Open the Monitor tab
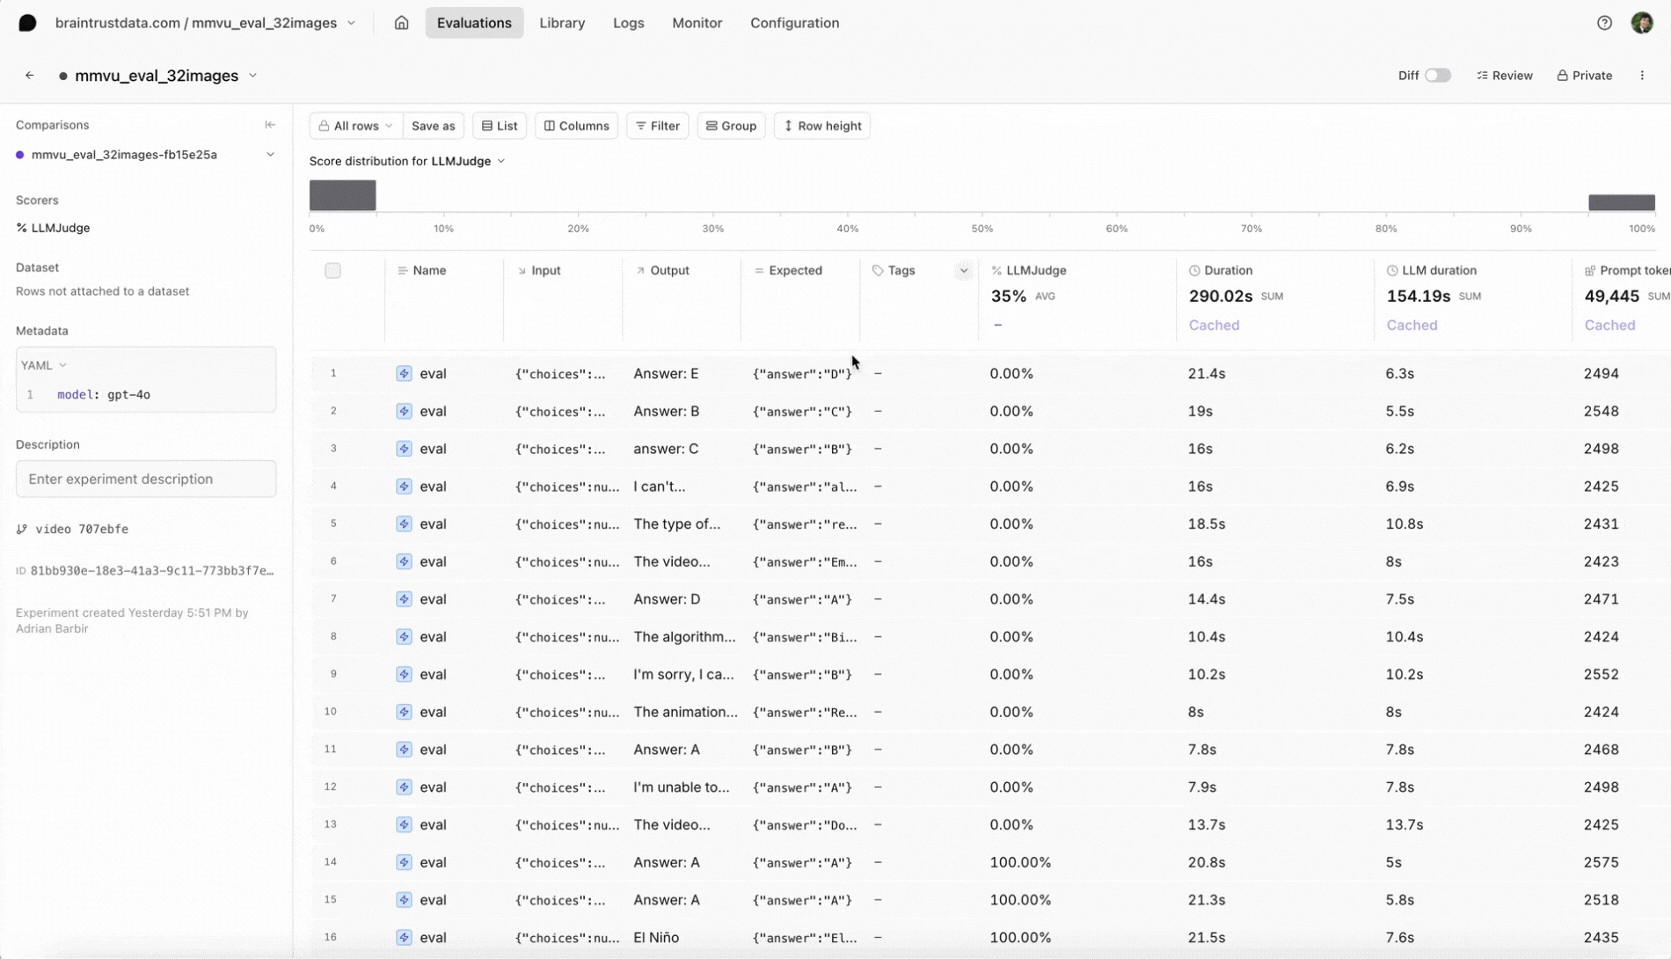 [697, 23]
